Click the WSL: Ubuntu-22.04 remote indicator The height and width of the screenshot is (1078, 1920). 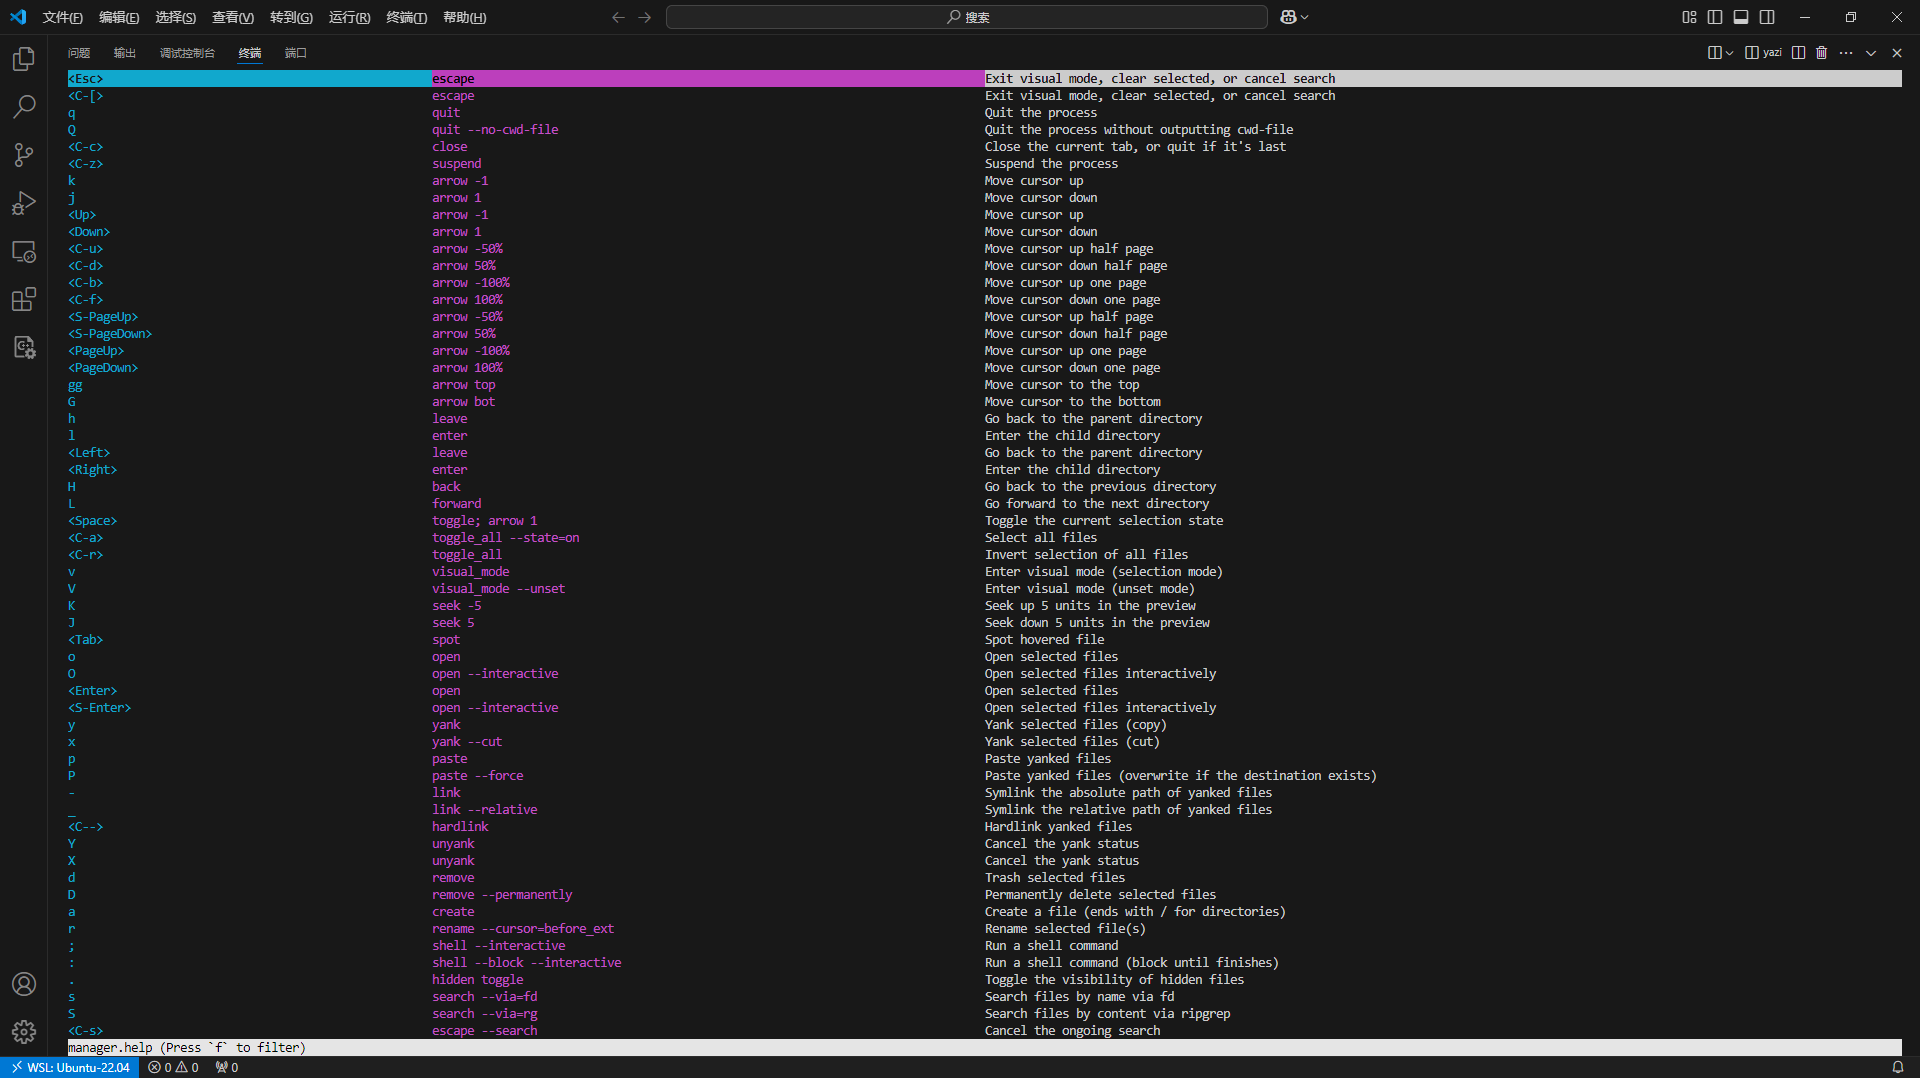70,1067
